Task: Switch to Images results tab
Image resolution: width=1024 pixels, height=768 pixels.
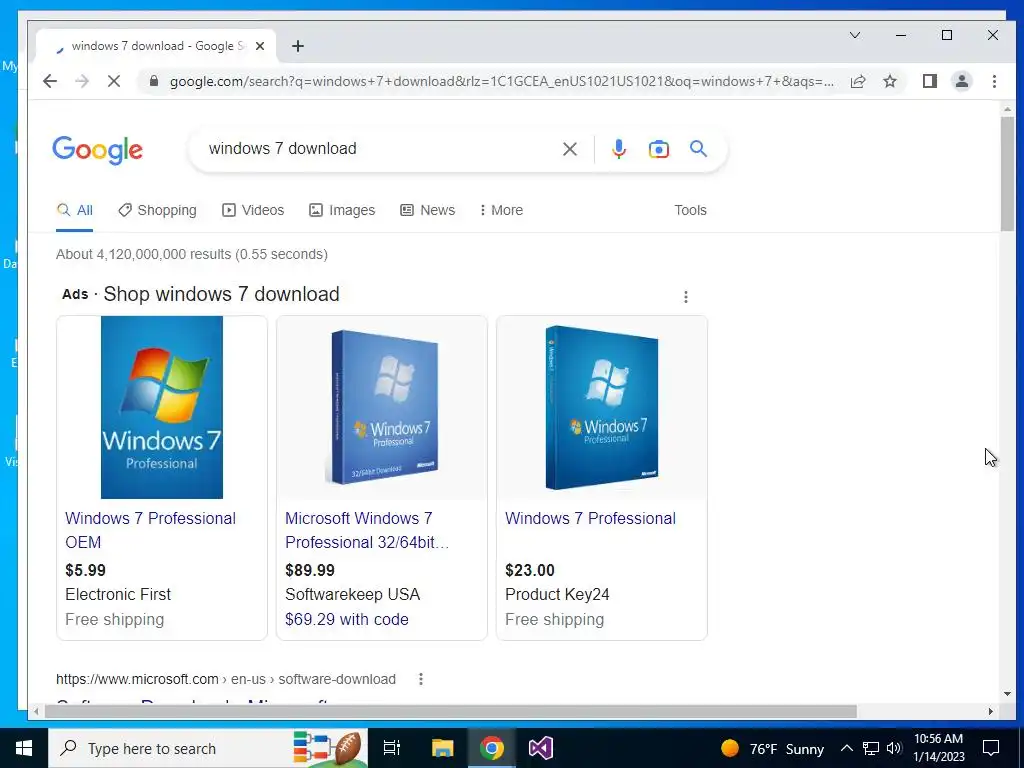Action: 342,210
